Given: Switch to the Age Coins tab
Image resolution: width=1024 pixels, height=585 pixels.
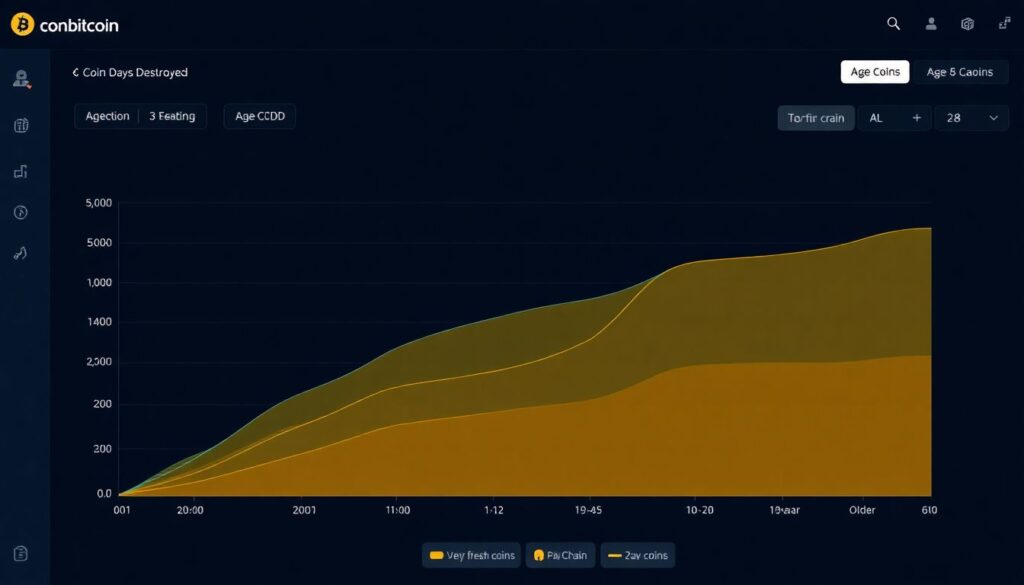Looking at the screenshot, I should (x=874, y=71).
